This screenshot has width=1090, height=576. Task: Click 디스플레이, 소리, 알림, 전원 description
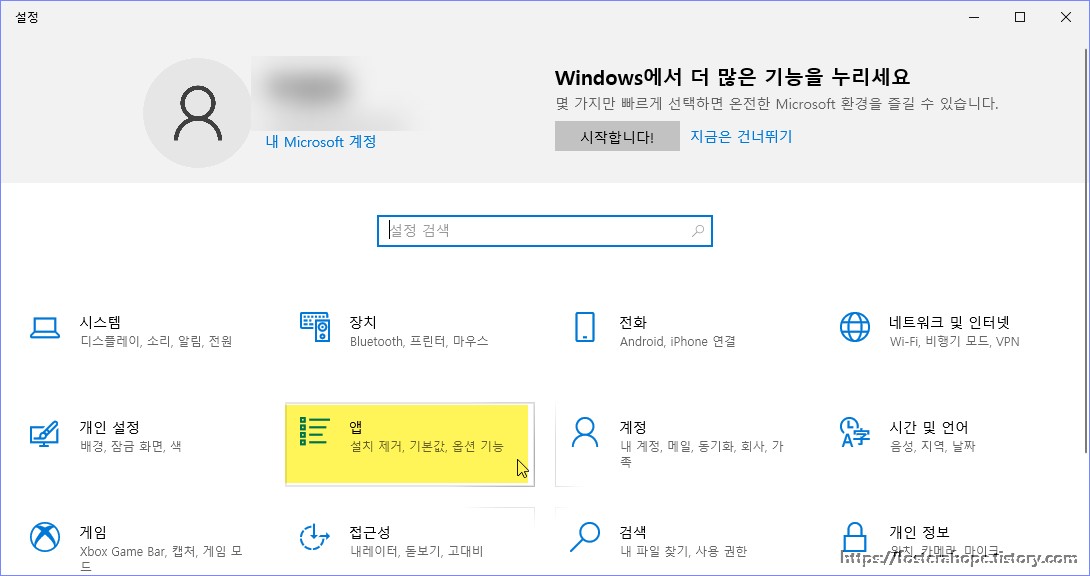[156, 341]
